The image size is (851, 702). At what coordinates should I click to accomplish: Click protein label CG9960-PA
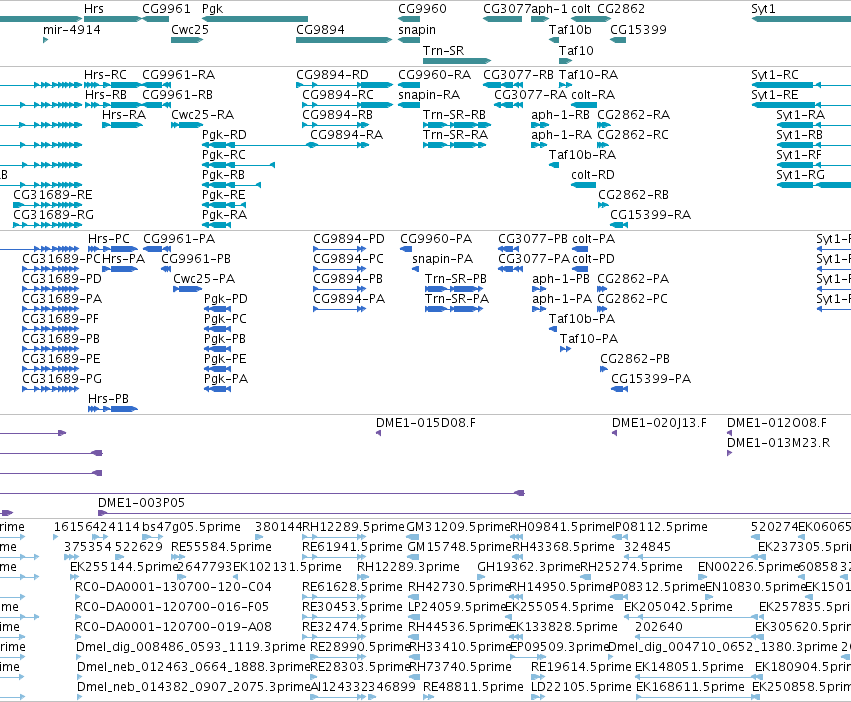pos(436,239)
